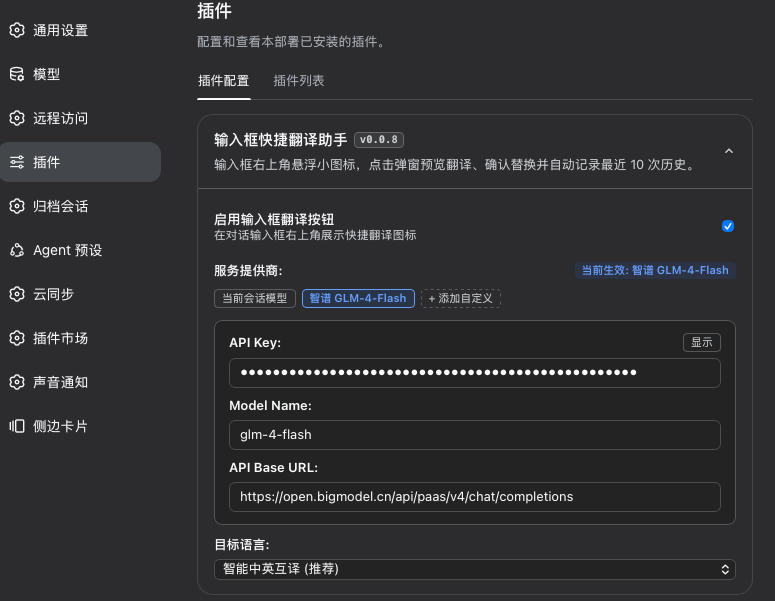
Task: Click the masked API Key field
Action: (474, 373)
